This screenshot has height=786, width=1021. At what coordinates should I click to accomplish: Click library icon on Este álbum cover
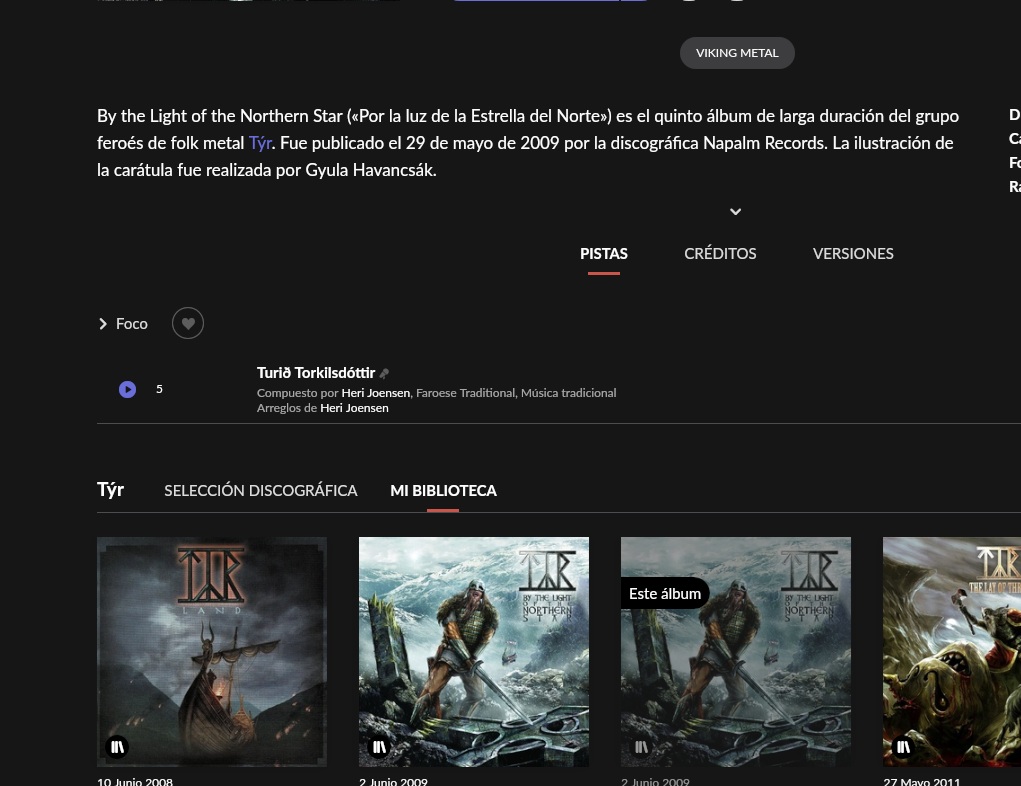(641, 747)
